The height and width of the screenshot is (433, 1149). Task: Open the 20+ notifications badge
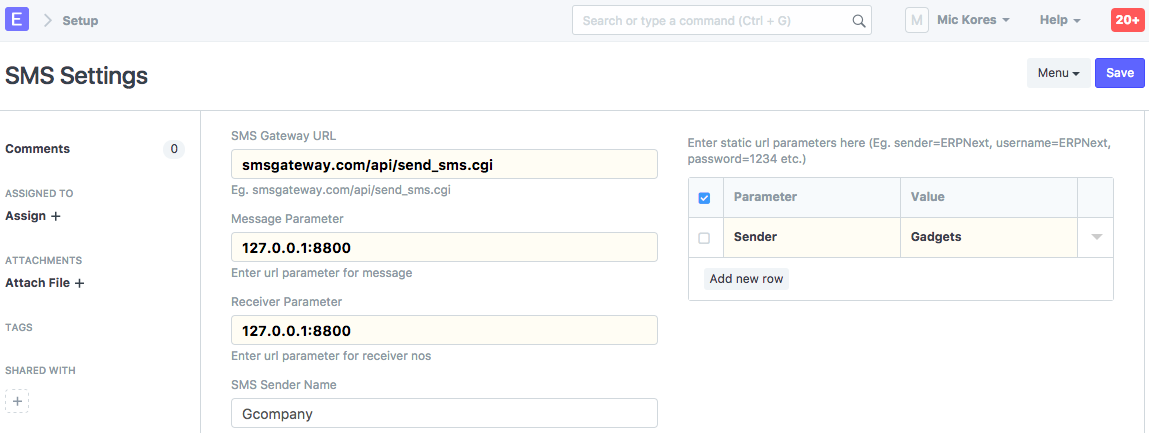tap(1127, 20)
